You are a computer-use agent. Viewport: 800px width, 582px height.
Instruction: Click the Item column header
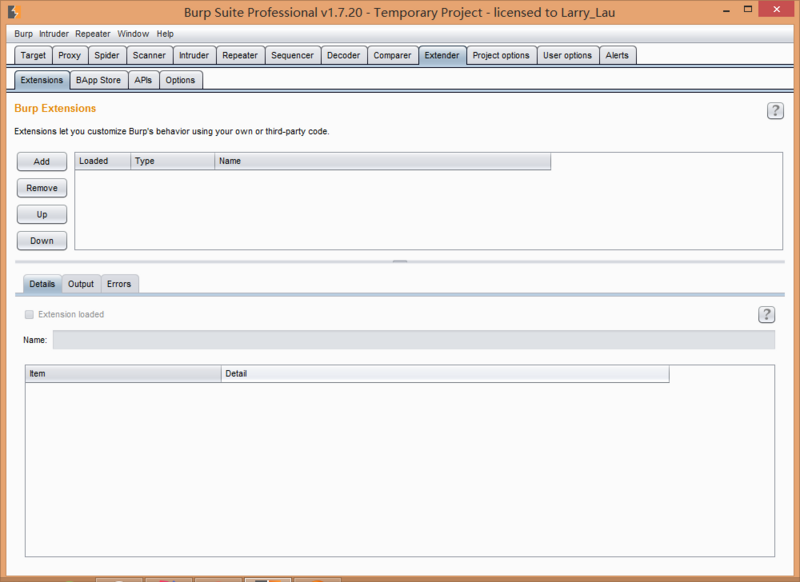[123, 374]
